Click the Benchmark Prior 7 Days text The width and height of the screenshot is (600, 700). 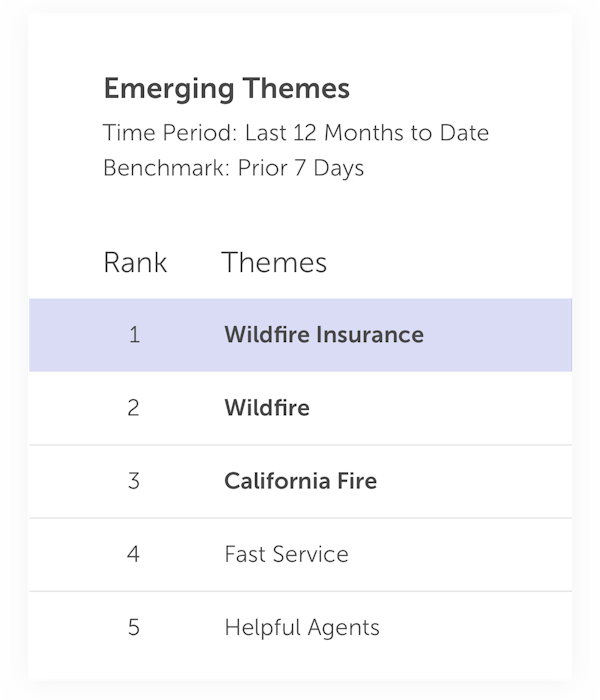click(233, 168)
